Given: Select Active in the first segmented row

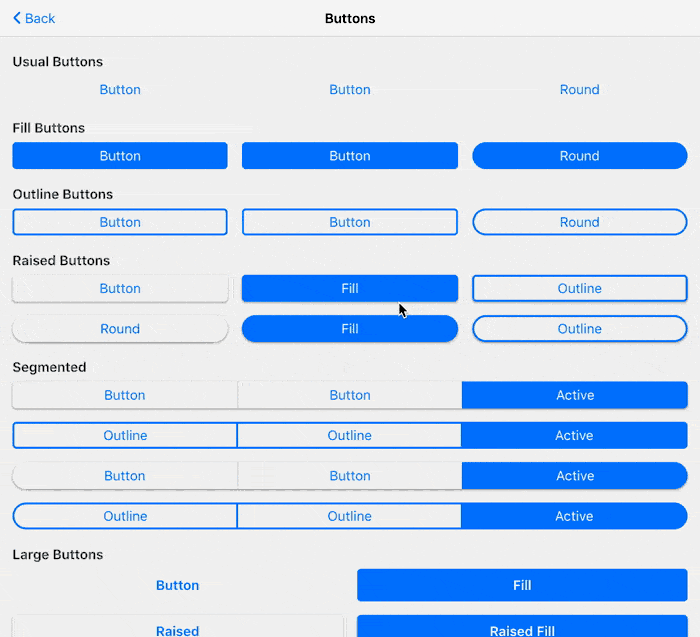Looking at the screenshot, I should (575, 395).
